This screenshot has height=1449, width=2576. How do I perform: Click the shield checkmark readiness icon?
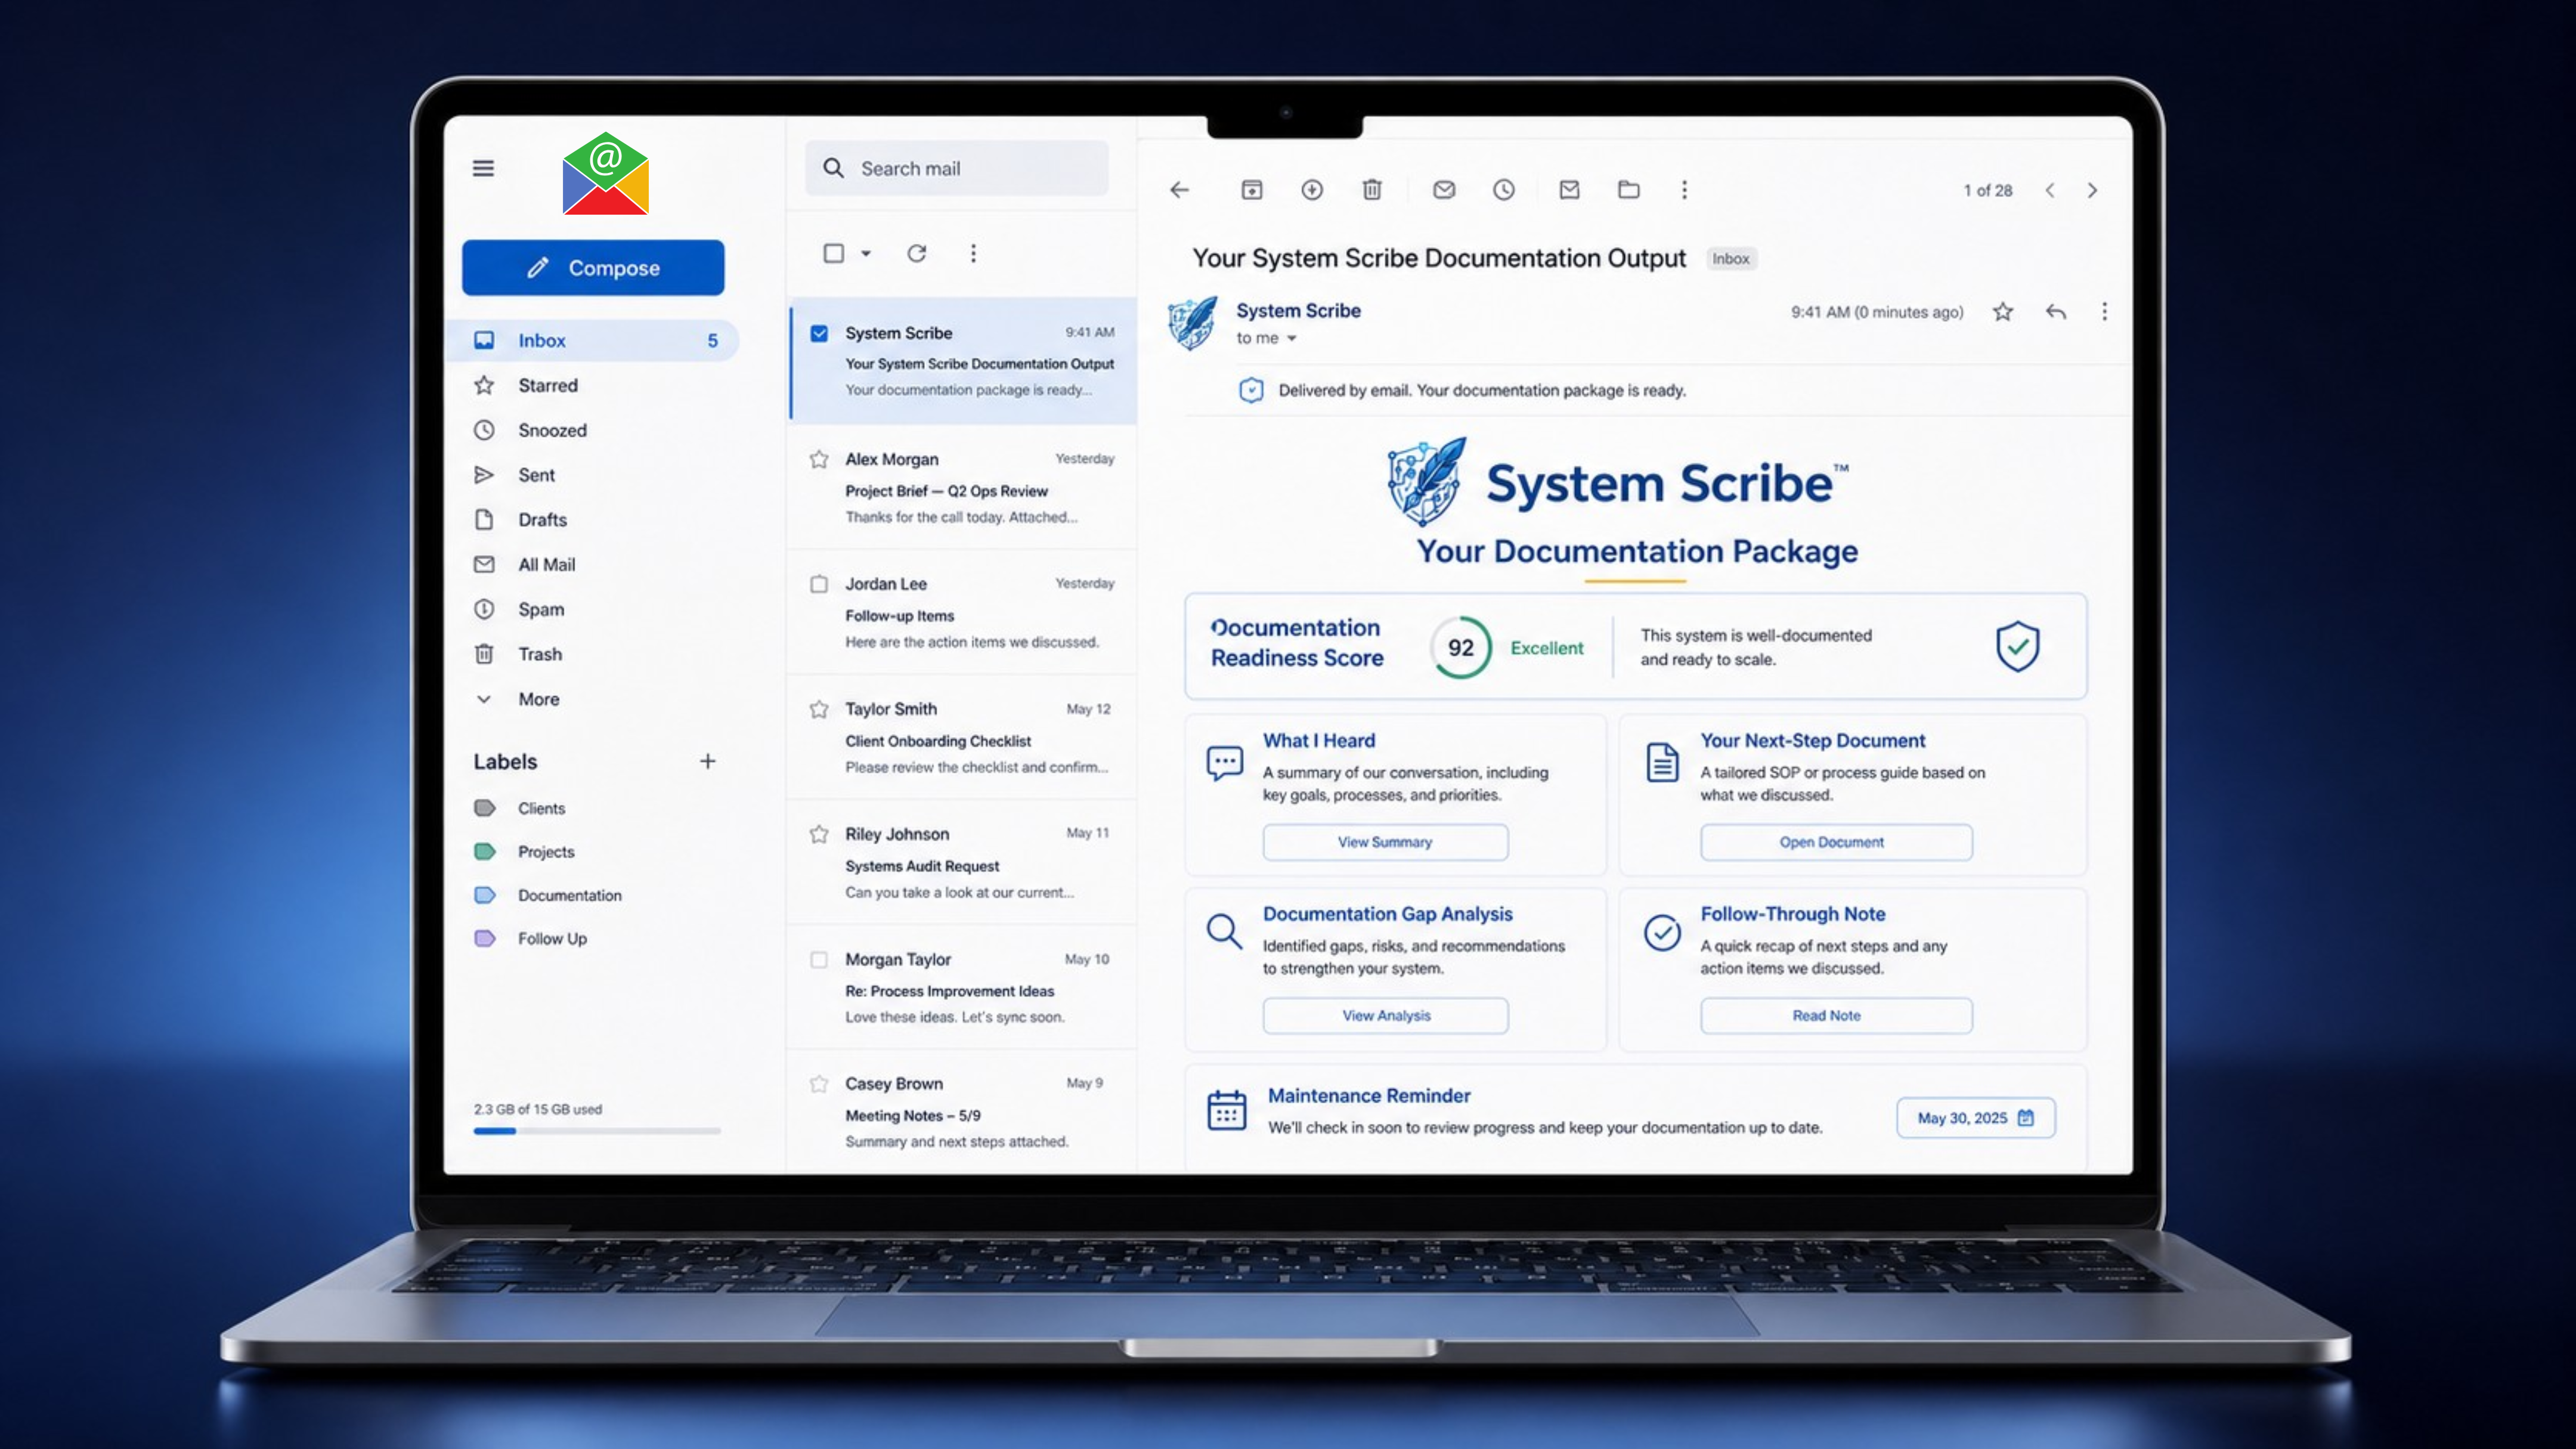[x=2018, y=646]
